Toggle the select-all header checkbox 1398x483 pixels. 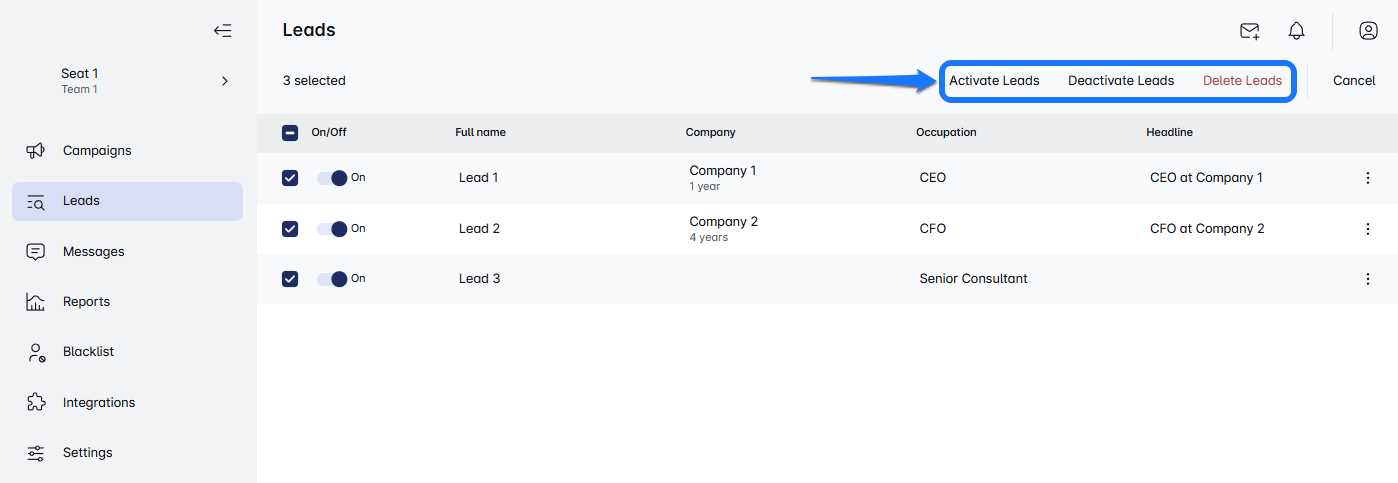(290, 132)
